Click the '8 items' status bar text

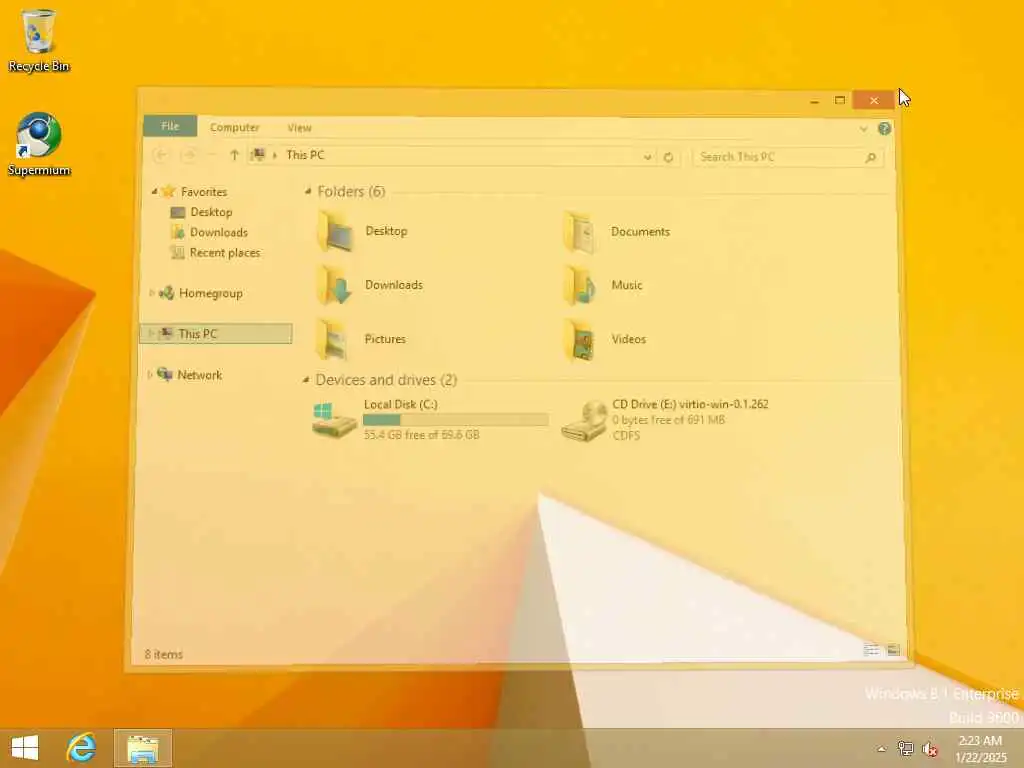coord(163,654)
